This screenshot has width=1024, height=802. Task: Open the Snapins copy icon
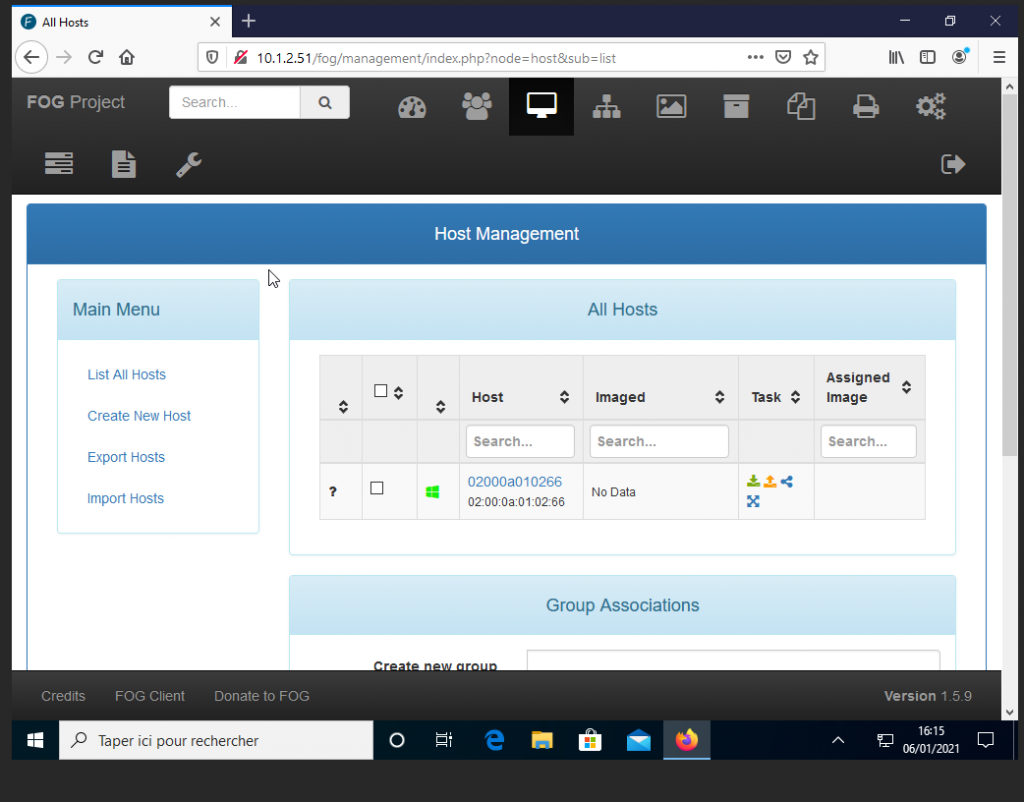point(801,106)
